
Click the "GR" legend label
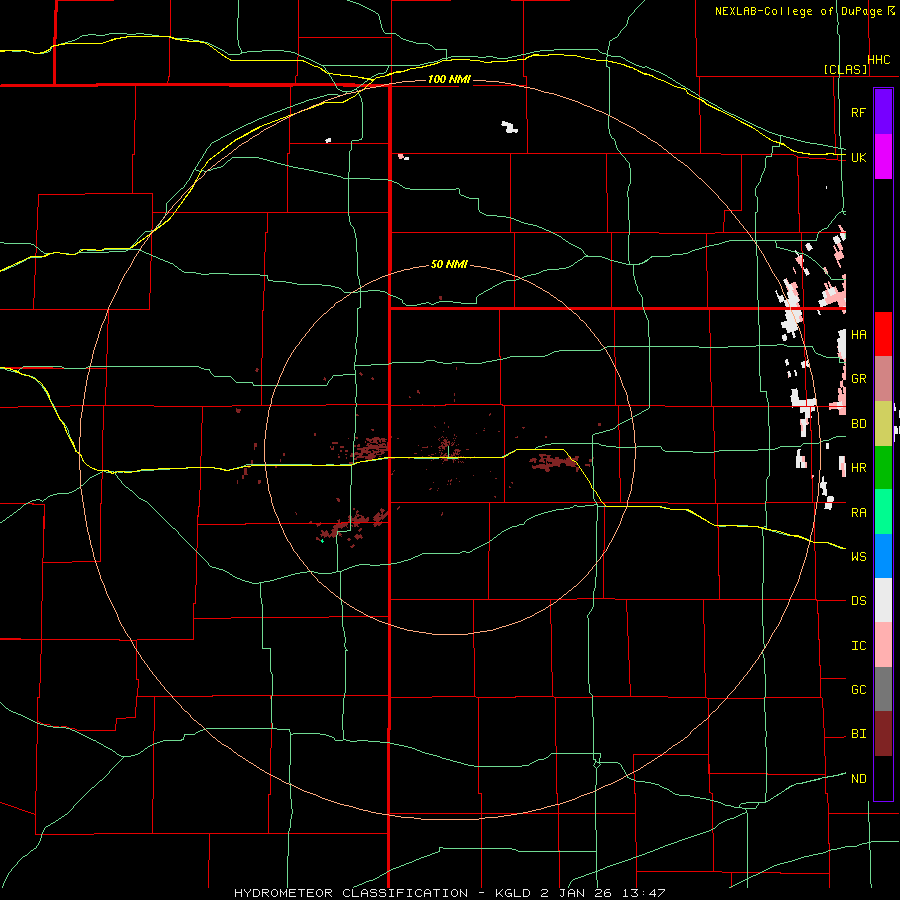(858, 379)
